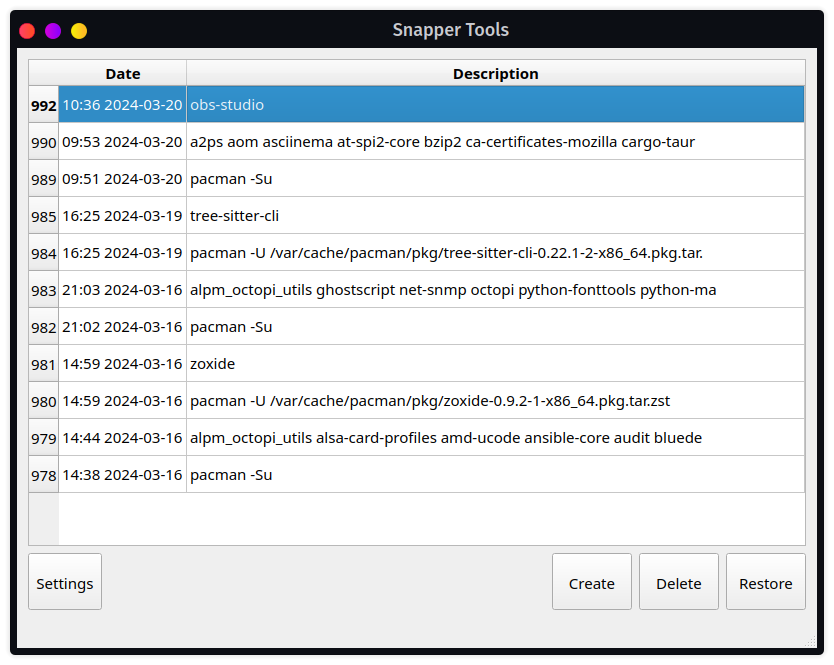834x665 pixels.
Task: Select row header number 984
Action: [44, 253]
